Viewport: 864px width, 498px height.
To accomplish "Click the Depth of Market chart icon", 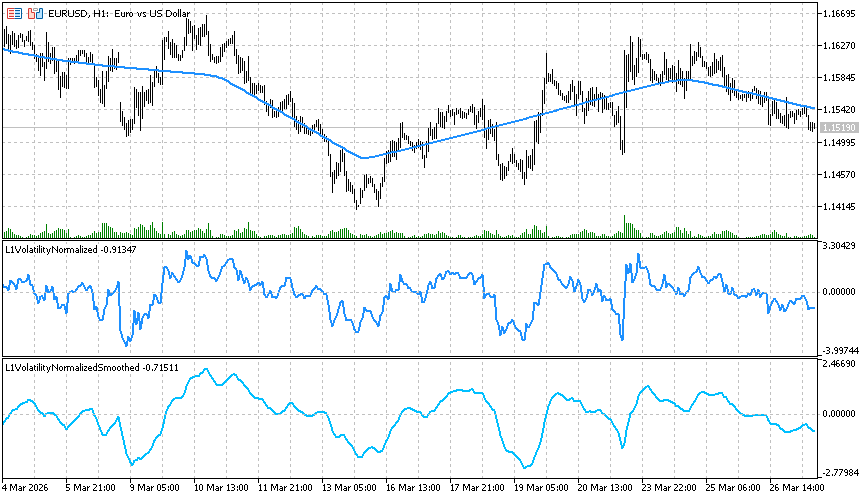I will [35, 13].
